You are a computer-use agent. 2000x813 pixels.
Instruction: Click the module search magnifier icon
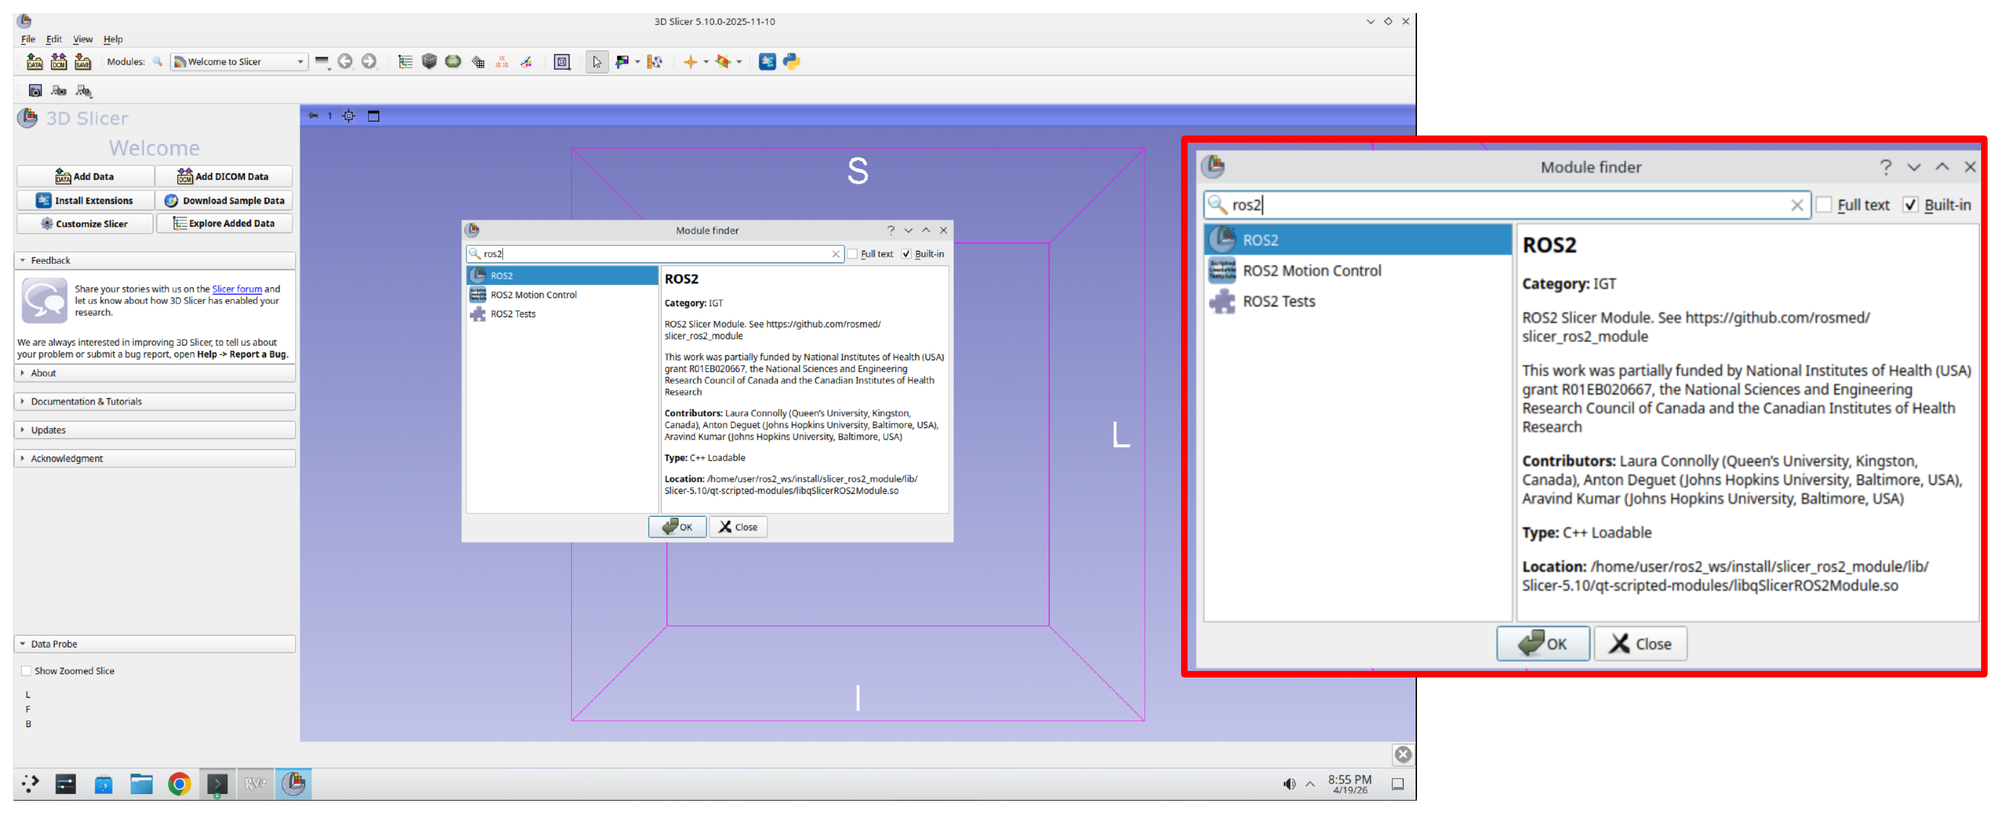(157, 62)
